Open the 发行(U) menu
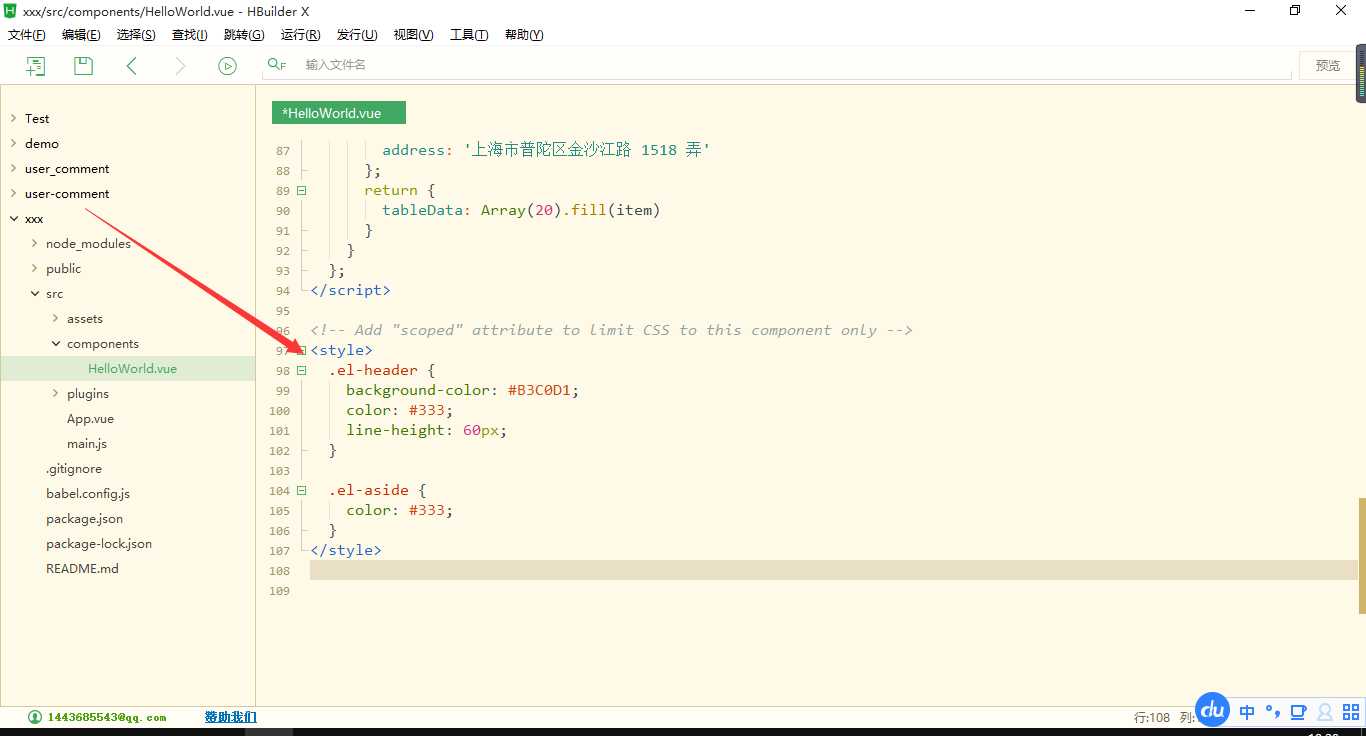 [x=357, y=35]
